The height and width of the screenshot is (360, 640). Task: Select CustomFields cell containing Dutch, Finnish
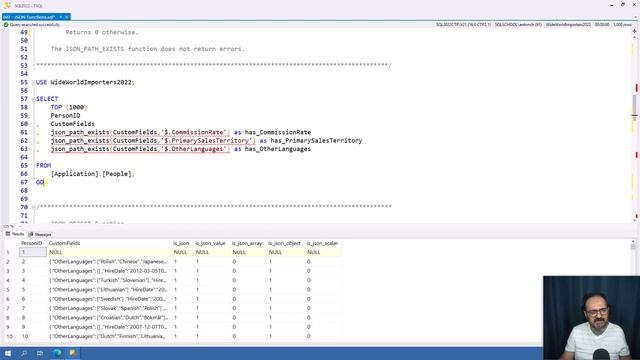(x=109, y=336)
